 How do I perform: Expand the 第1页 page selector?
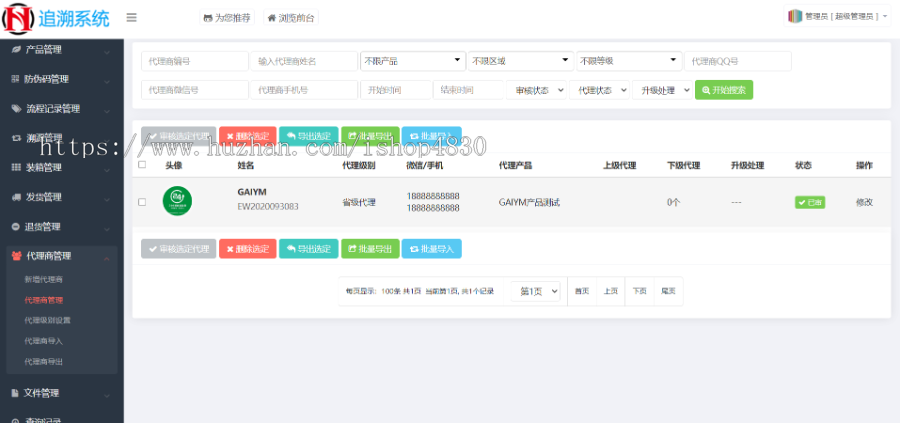538,291
